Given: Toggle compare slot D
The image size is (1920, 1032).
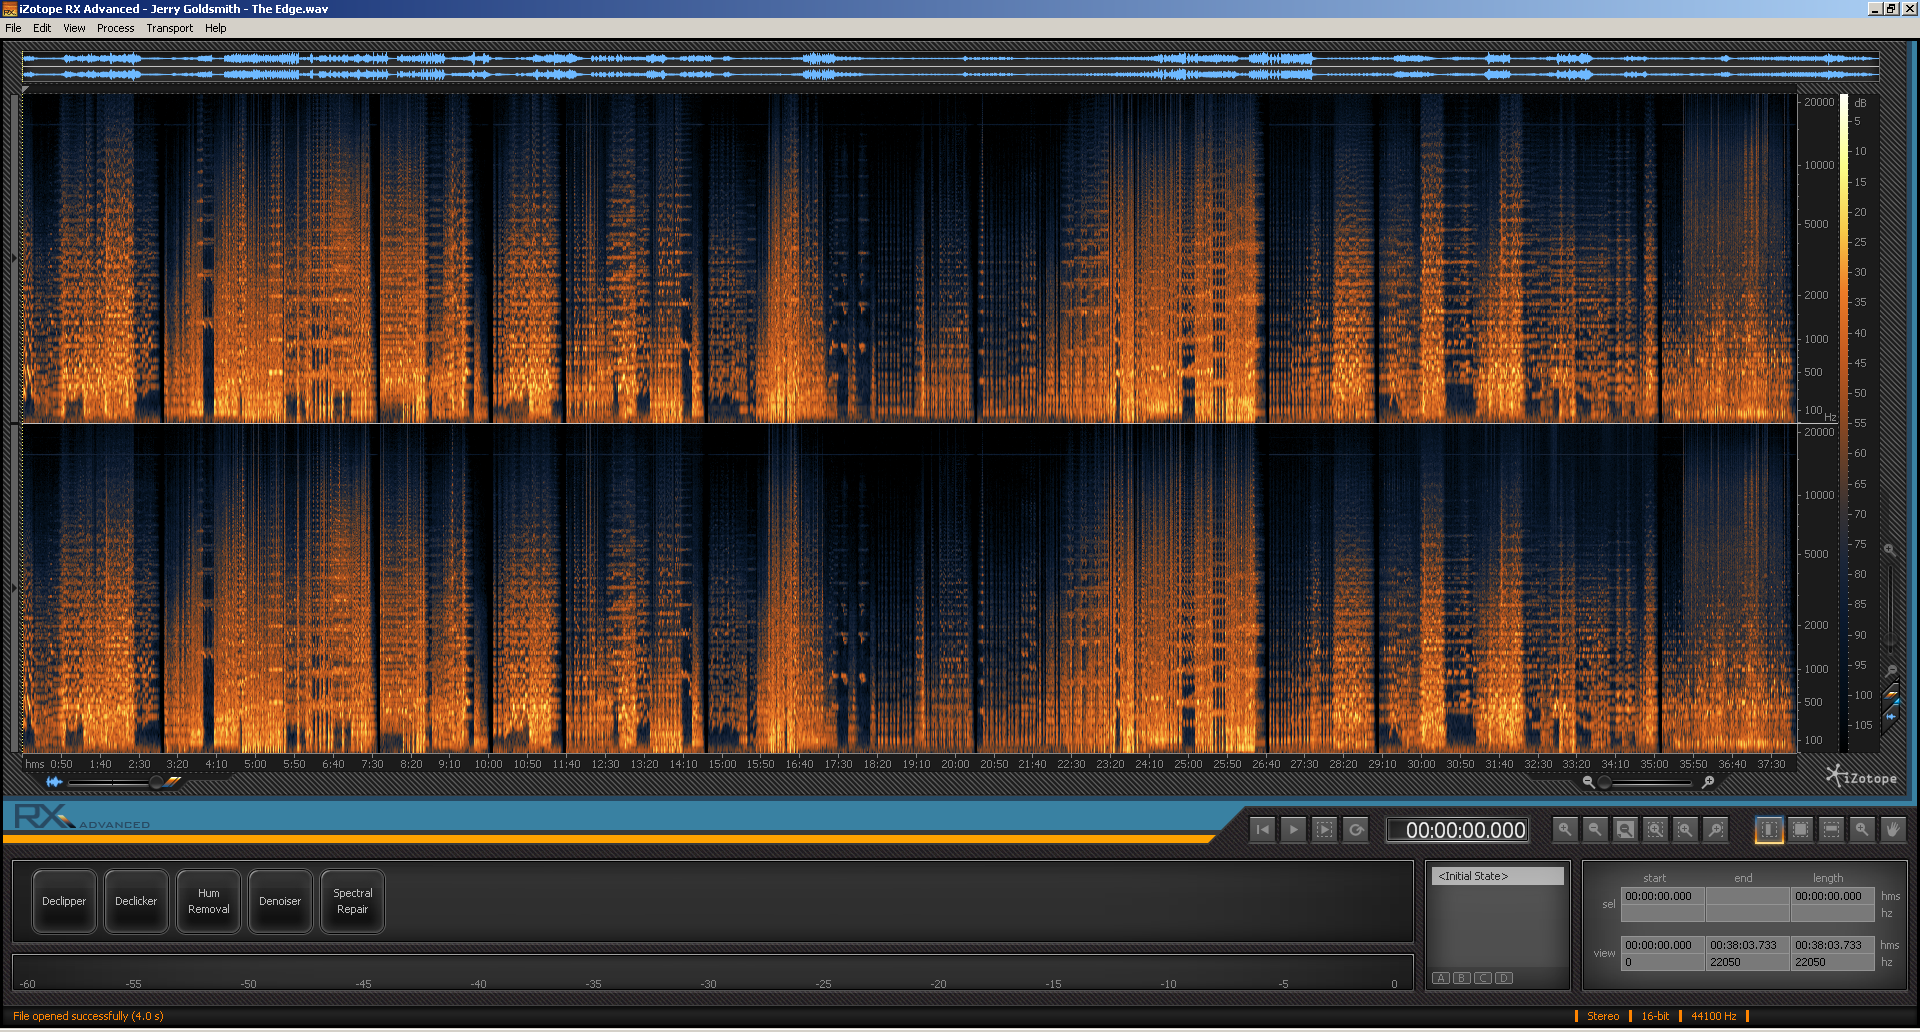Looking at the screenshot, I should (x=1504, y=978).
